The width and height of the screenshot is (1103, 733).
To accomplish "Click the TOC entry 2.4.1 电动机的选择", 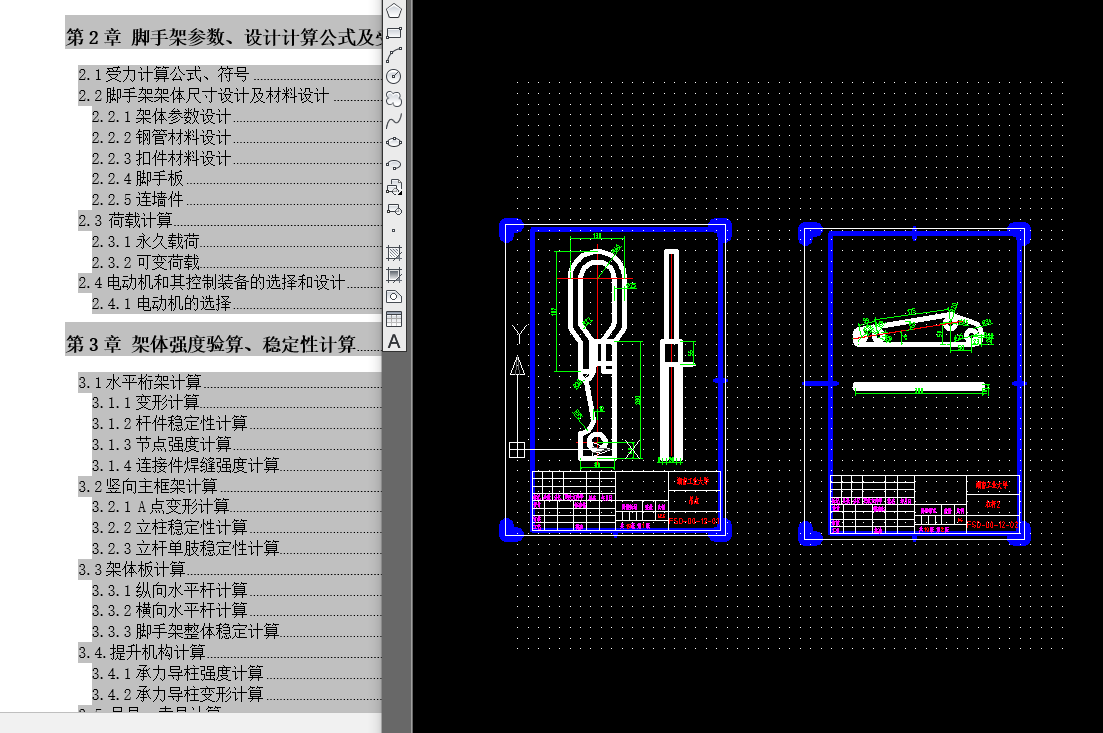I will (160, 302).
